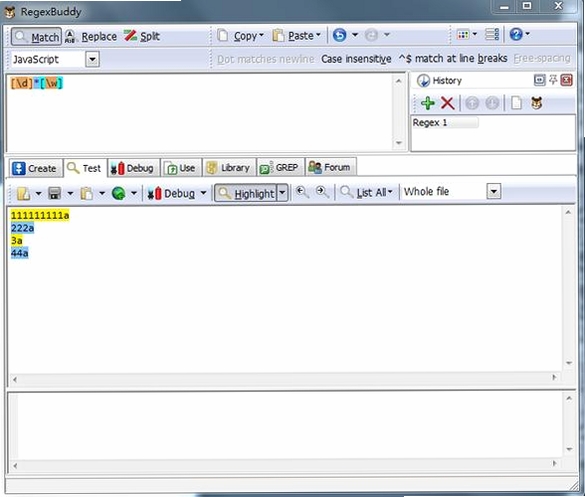Open the Save icon dropdown arrow
Screen dimensions: 585x497
[70, 194]
